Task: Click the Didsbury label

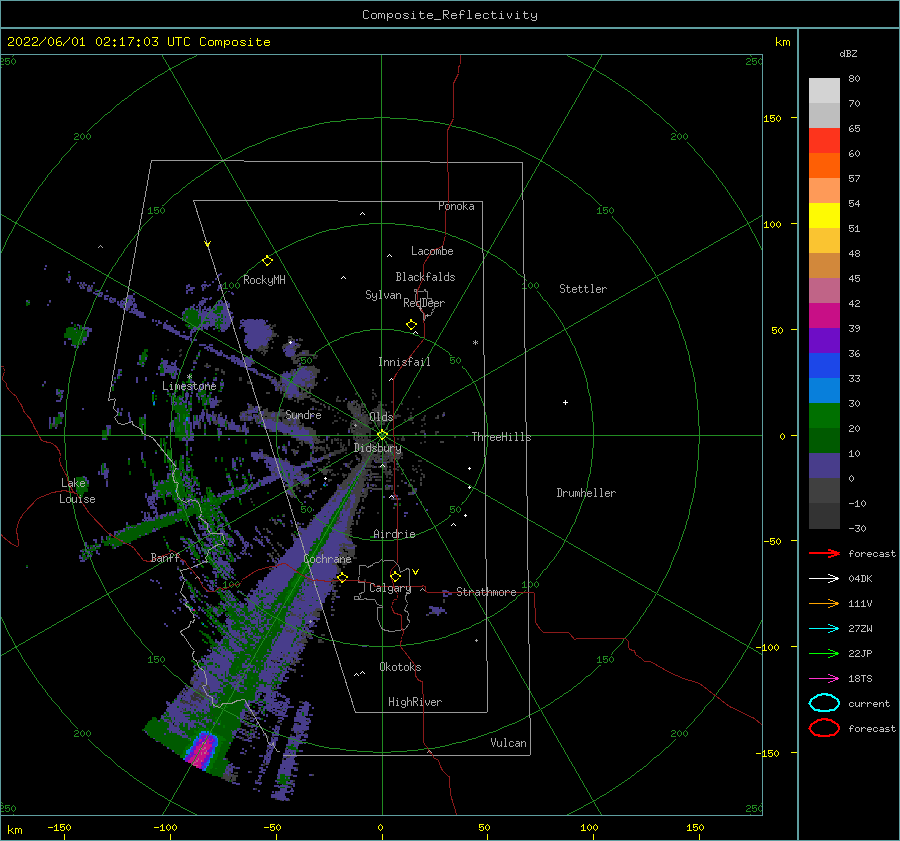Action: click(377, 448)
